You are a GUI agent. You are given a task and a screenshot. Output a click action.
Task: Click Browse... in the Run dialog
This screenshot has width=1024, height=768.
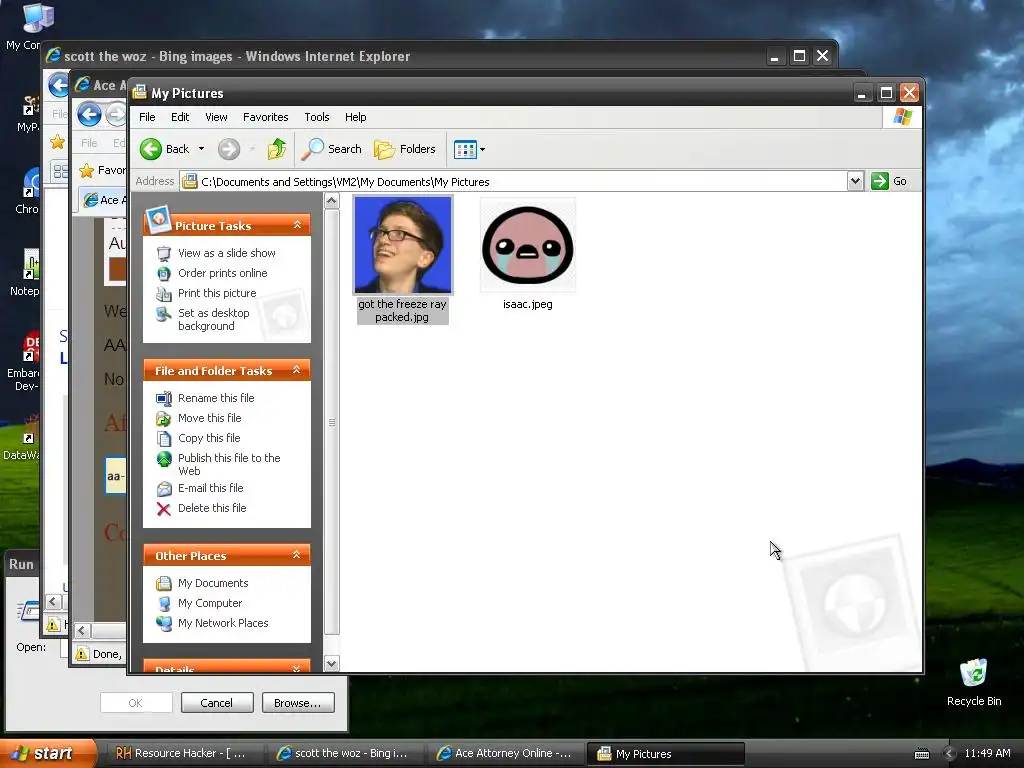coord(298,703)
